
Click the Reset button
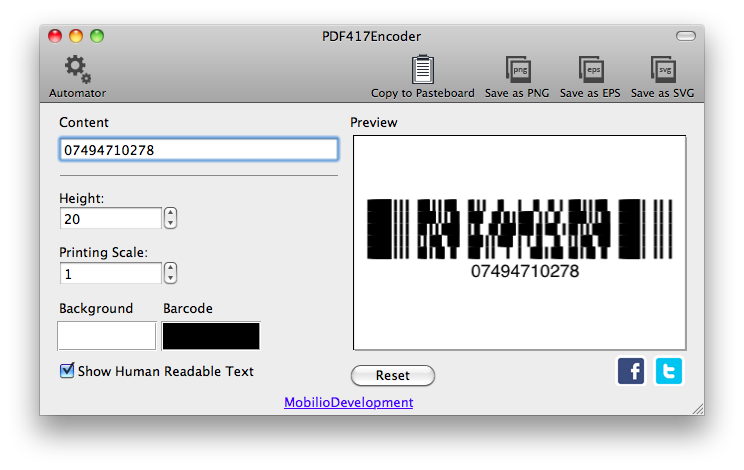coord(393,375)
